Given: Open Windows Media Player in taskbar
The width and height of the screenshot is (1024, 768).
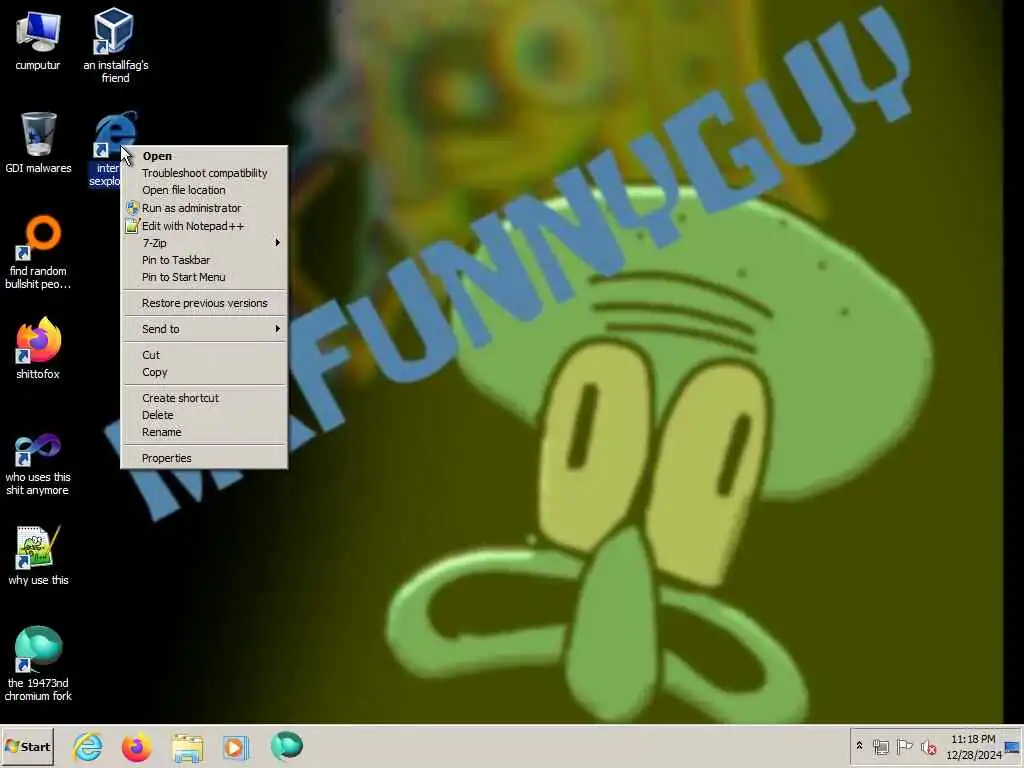Looking at the screenshot, I should [236, 746].
